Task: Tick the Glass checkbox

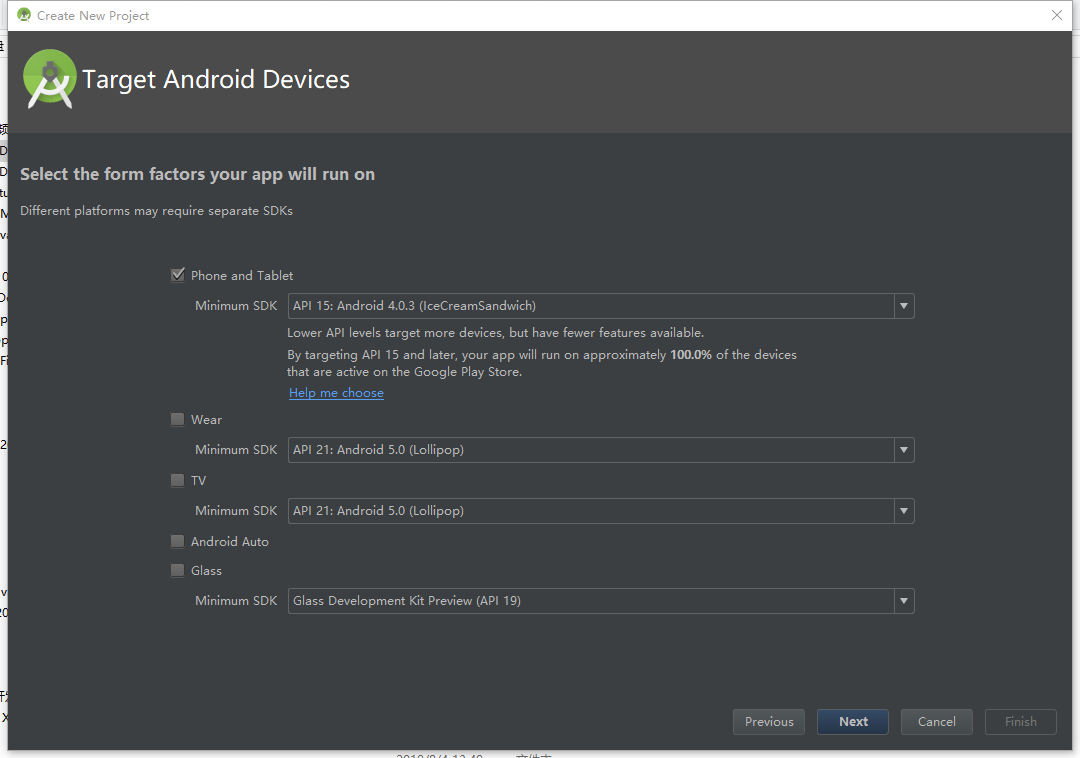Action: (178, 570)
